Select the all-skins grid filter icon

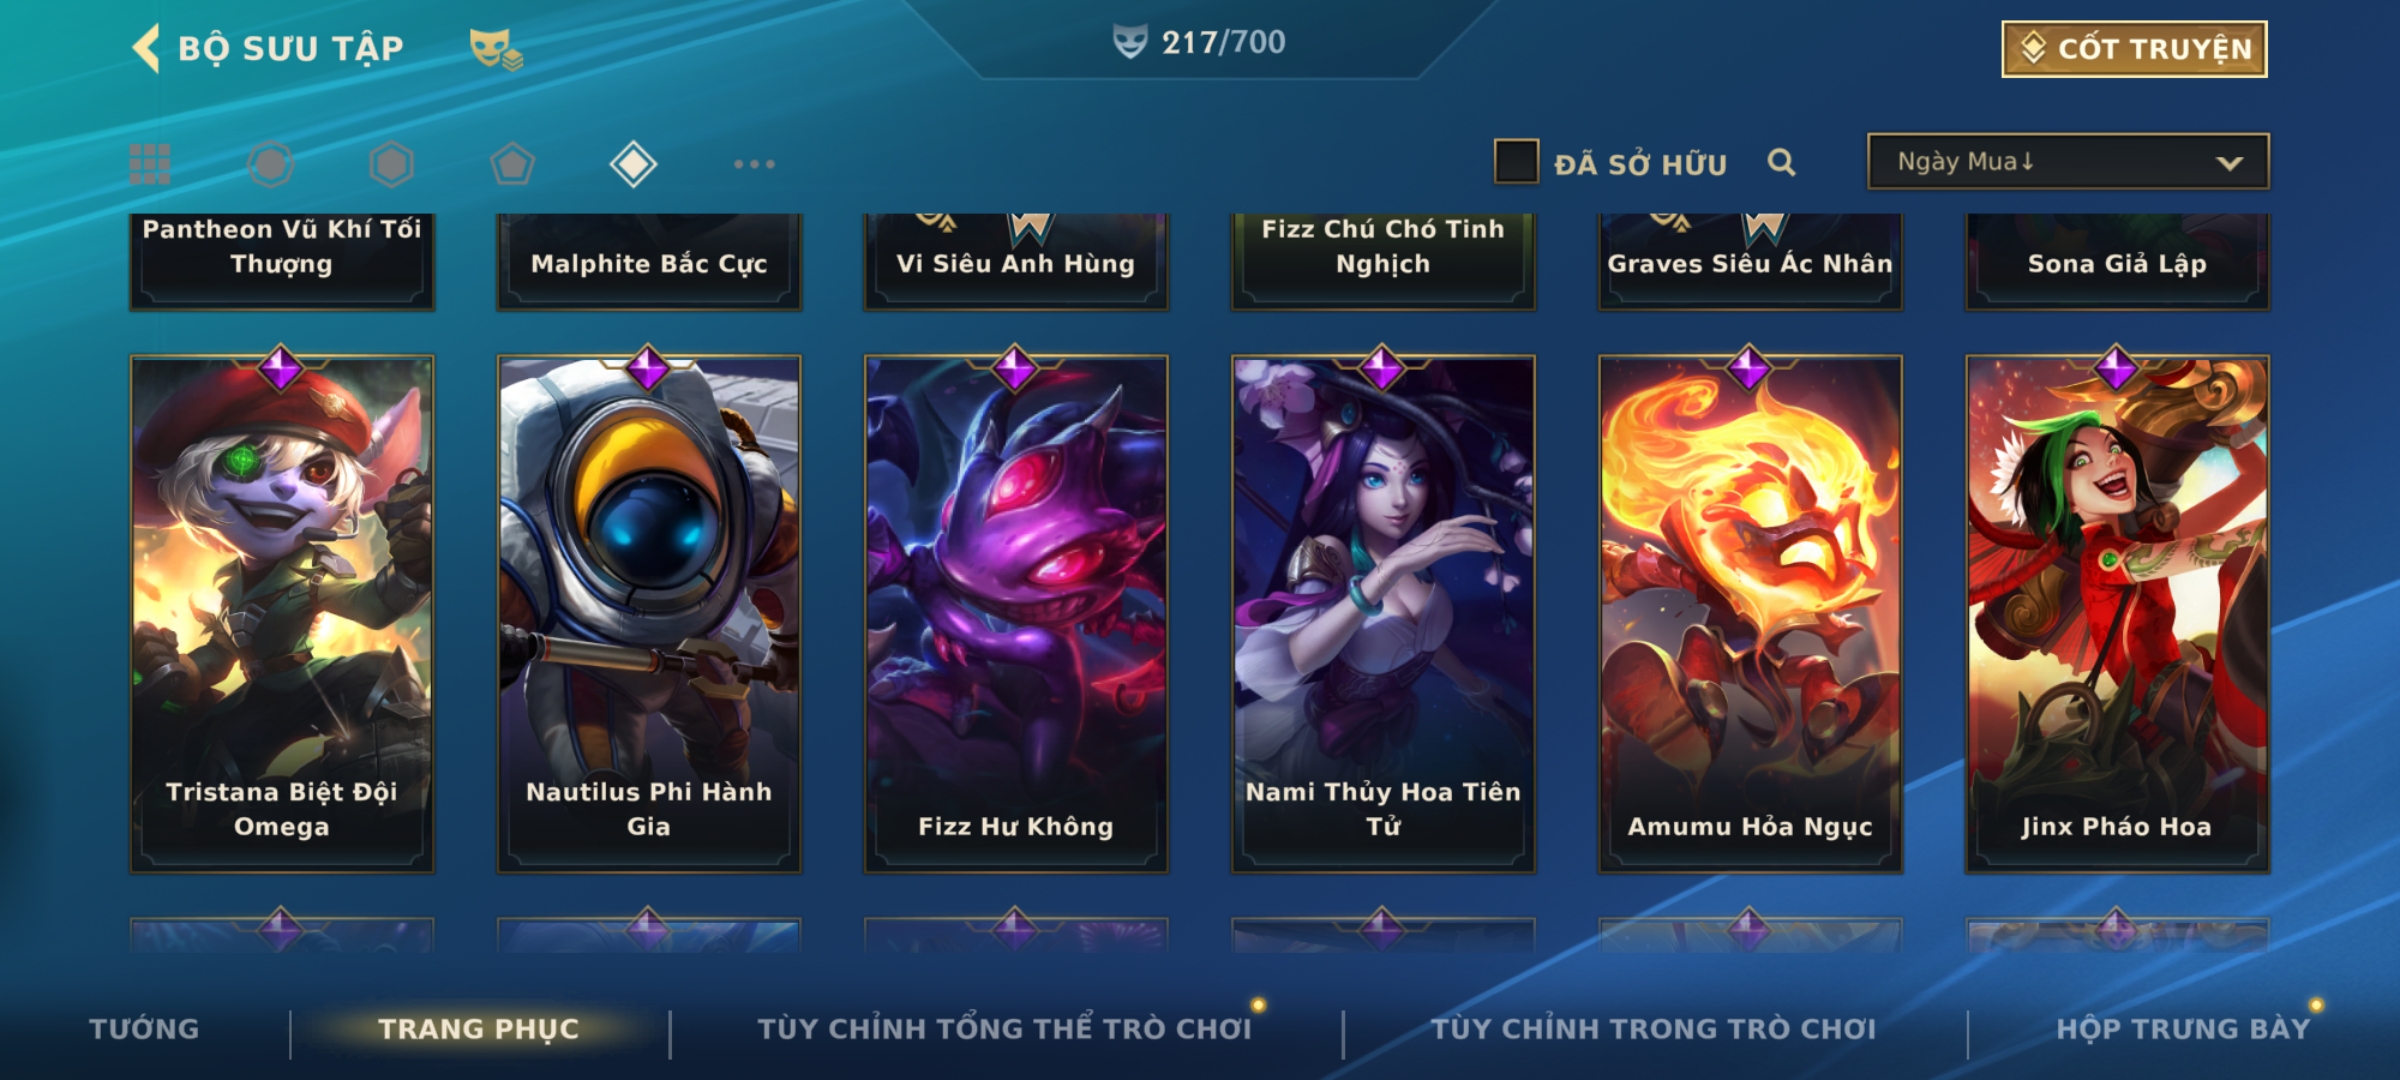pyautogui.click(x=150, y=164)
